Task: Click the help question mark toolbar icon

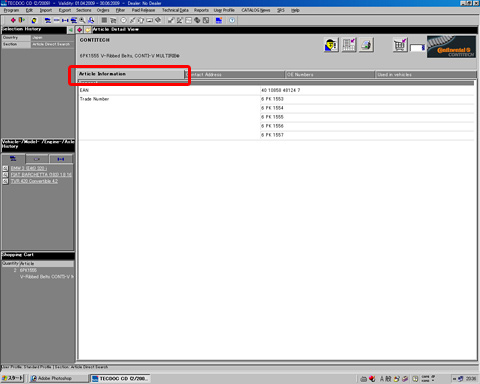Action: pyautogui.click(x=232, y=20)
